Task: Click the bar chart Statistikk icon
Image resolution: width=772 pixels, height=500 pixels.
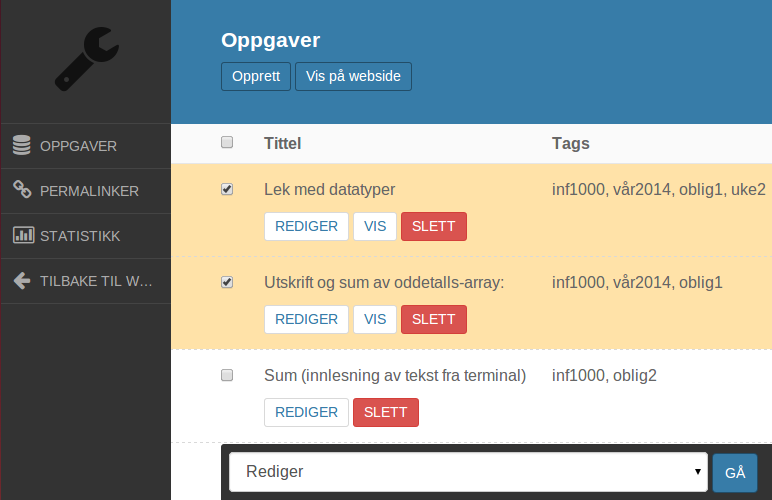Action: (x=23, y=235)
